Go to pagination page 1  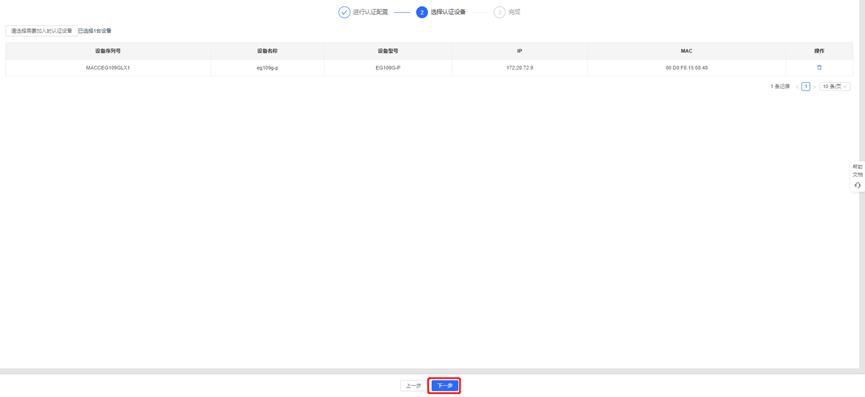[x=806, y=87]
